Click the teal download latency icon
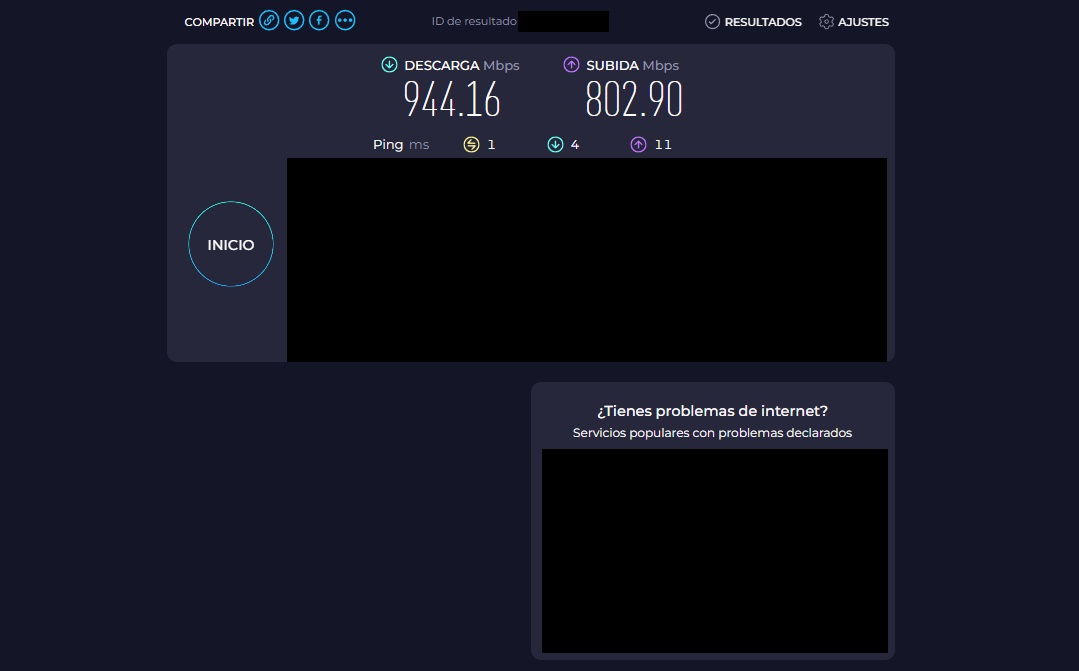This screenshot has width=1079, height=671. [555, 145]
